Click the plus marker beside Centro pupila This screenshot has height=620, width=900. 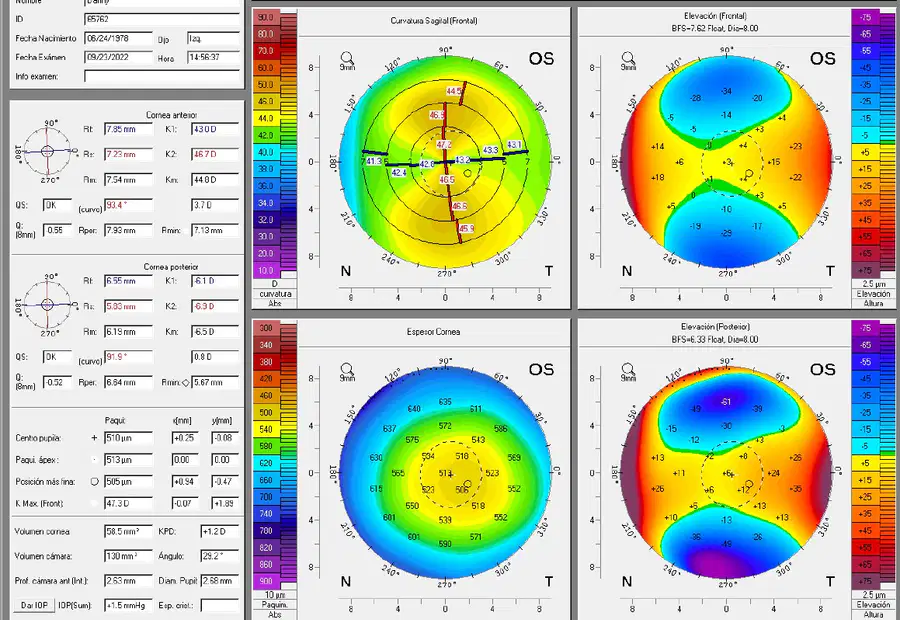click(95, 438)
